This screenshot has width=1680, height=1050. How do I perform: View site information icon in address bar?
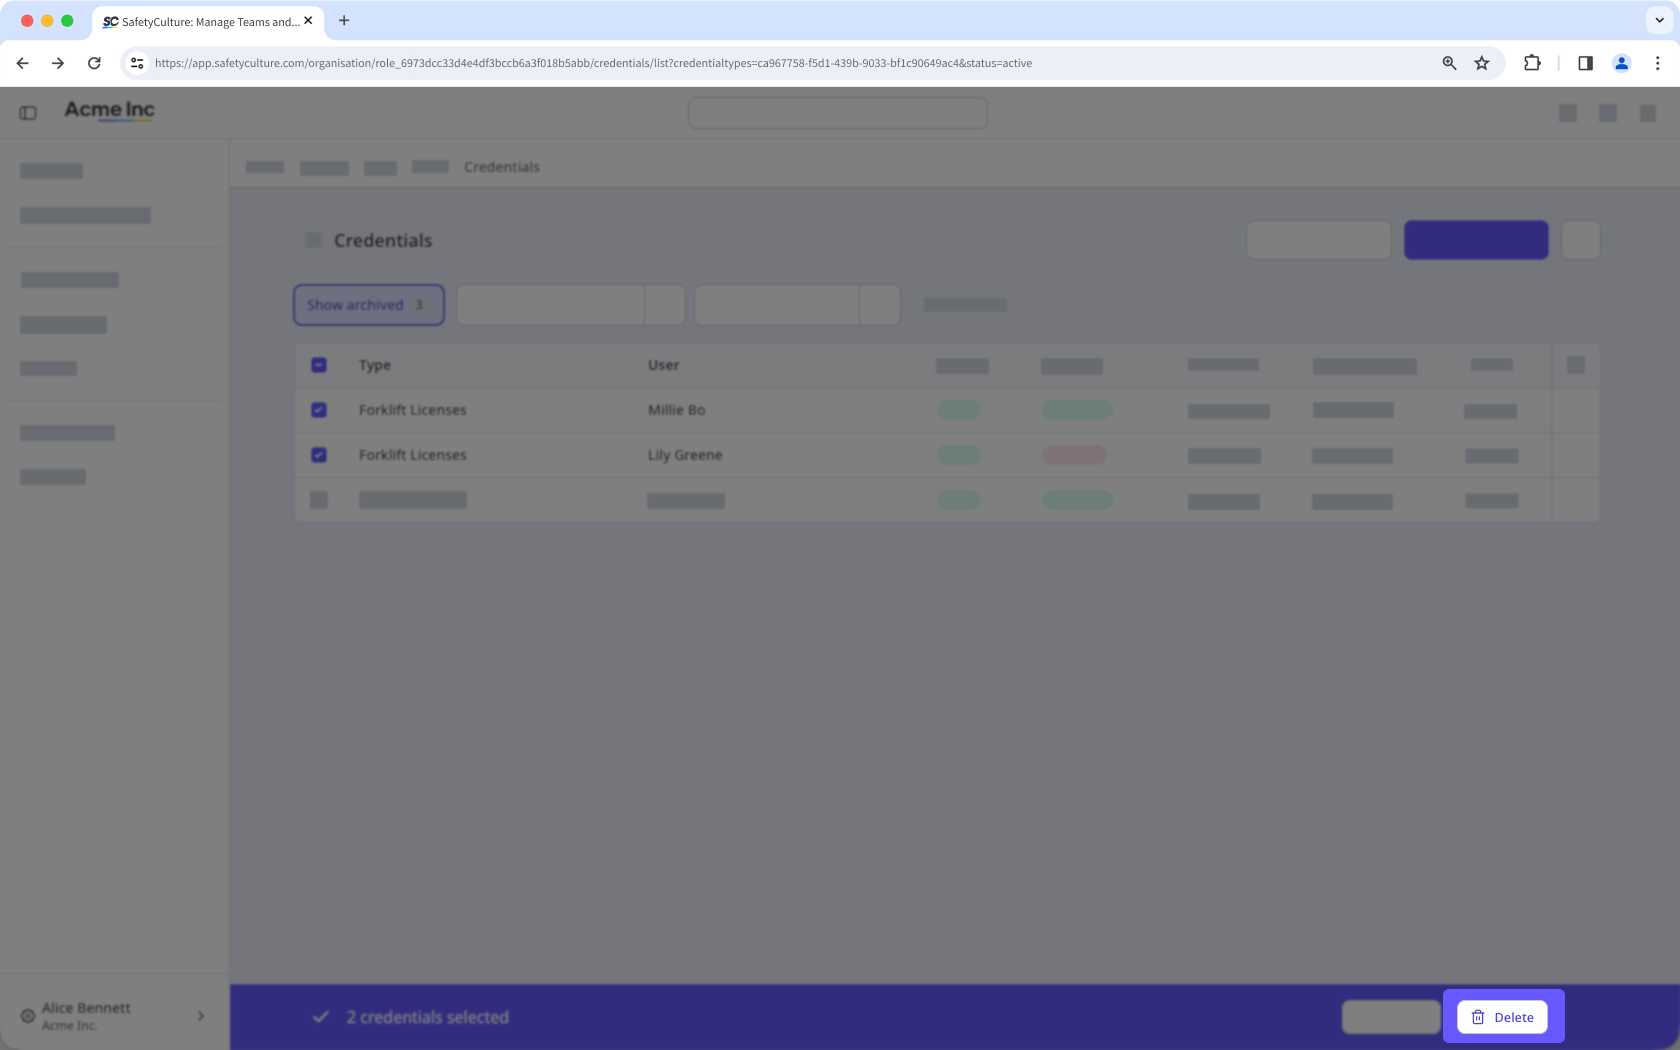137,63
